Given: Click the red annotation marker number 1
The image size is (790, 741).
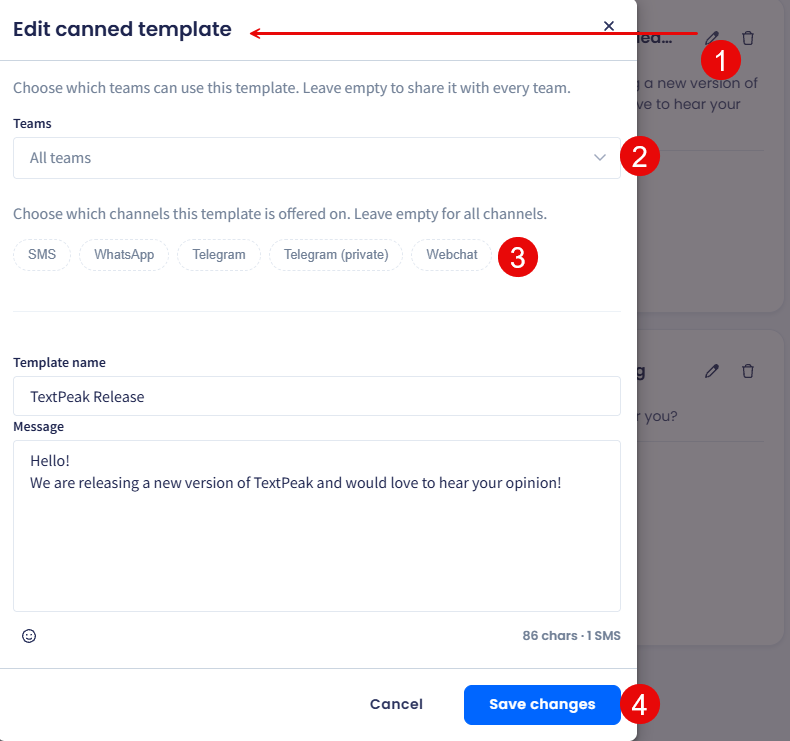Looking at the screenshot, I should click(720, 60).
